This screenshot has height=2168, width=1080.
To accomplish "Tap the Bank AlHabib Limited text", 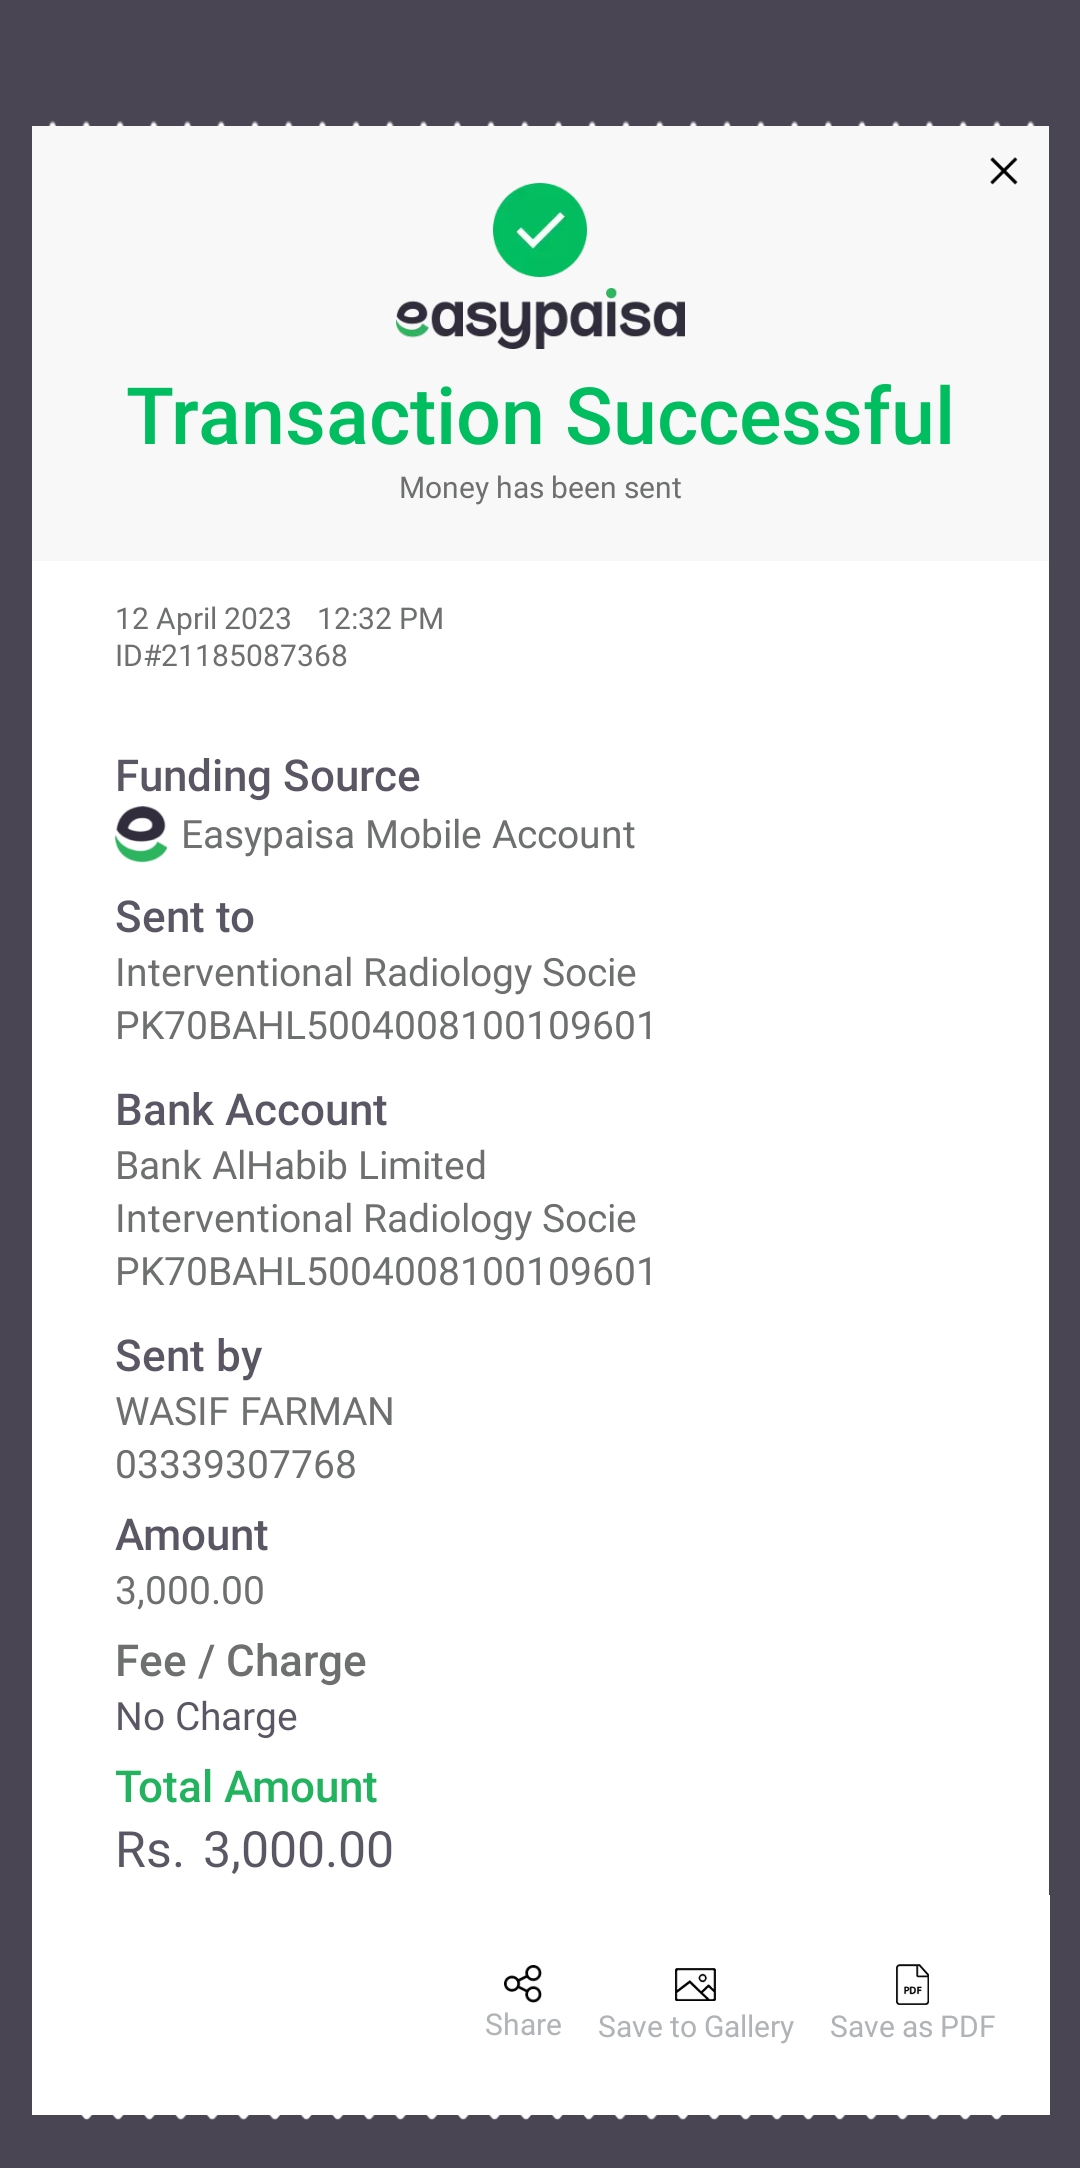I will (x=301, y=1166).
